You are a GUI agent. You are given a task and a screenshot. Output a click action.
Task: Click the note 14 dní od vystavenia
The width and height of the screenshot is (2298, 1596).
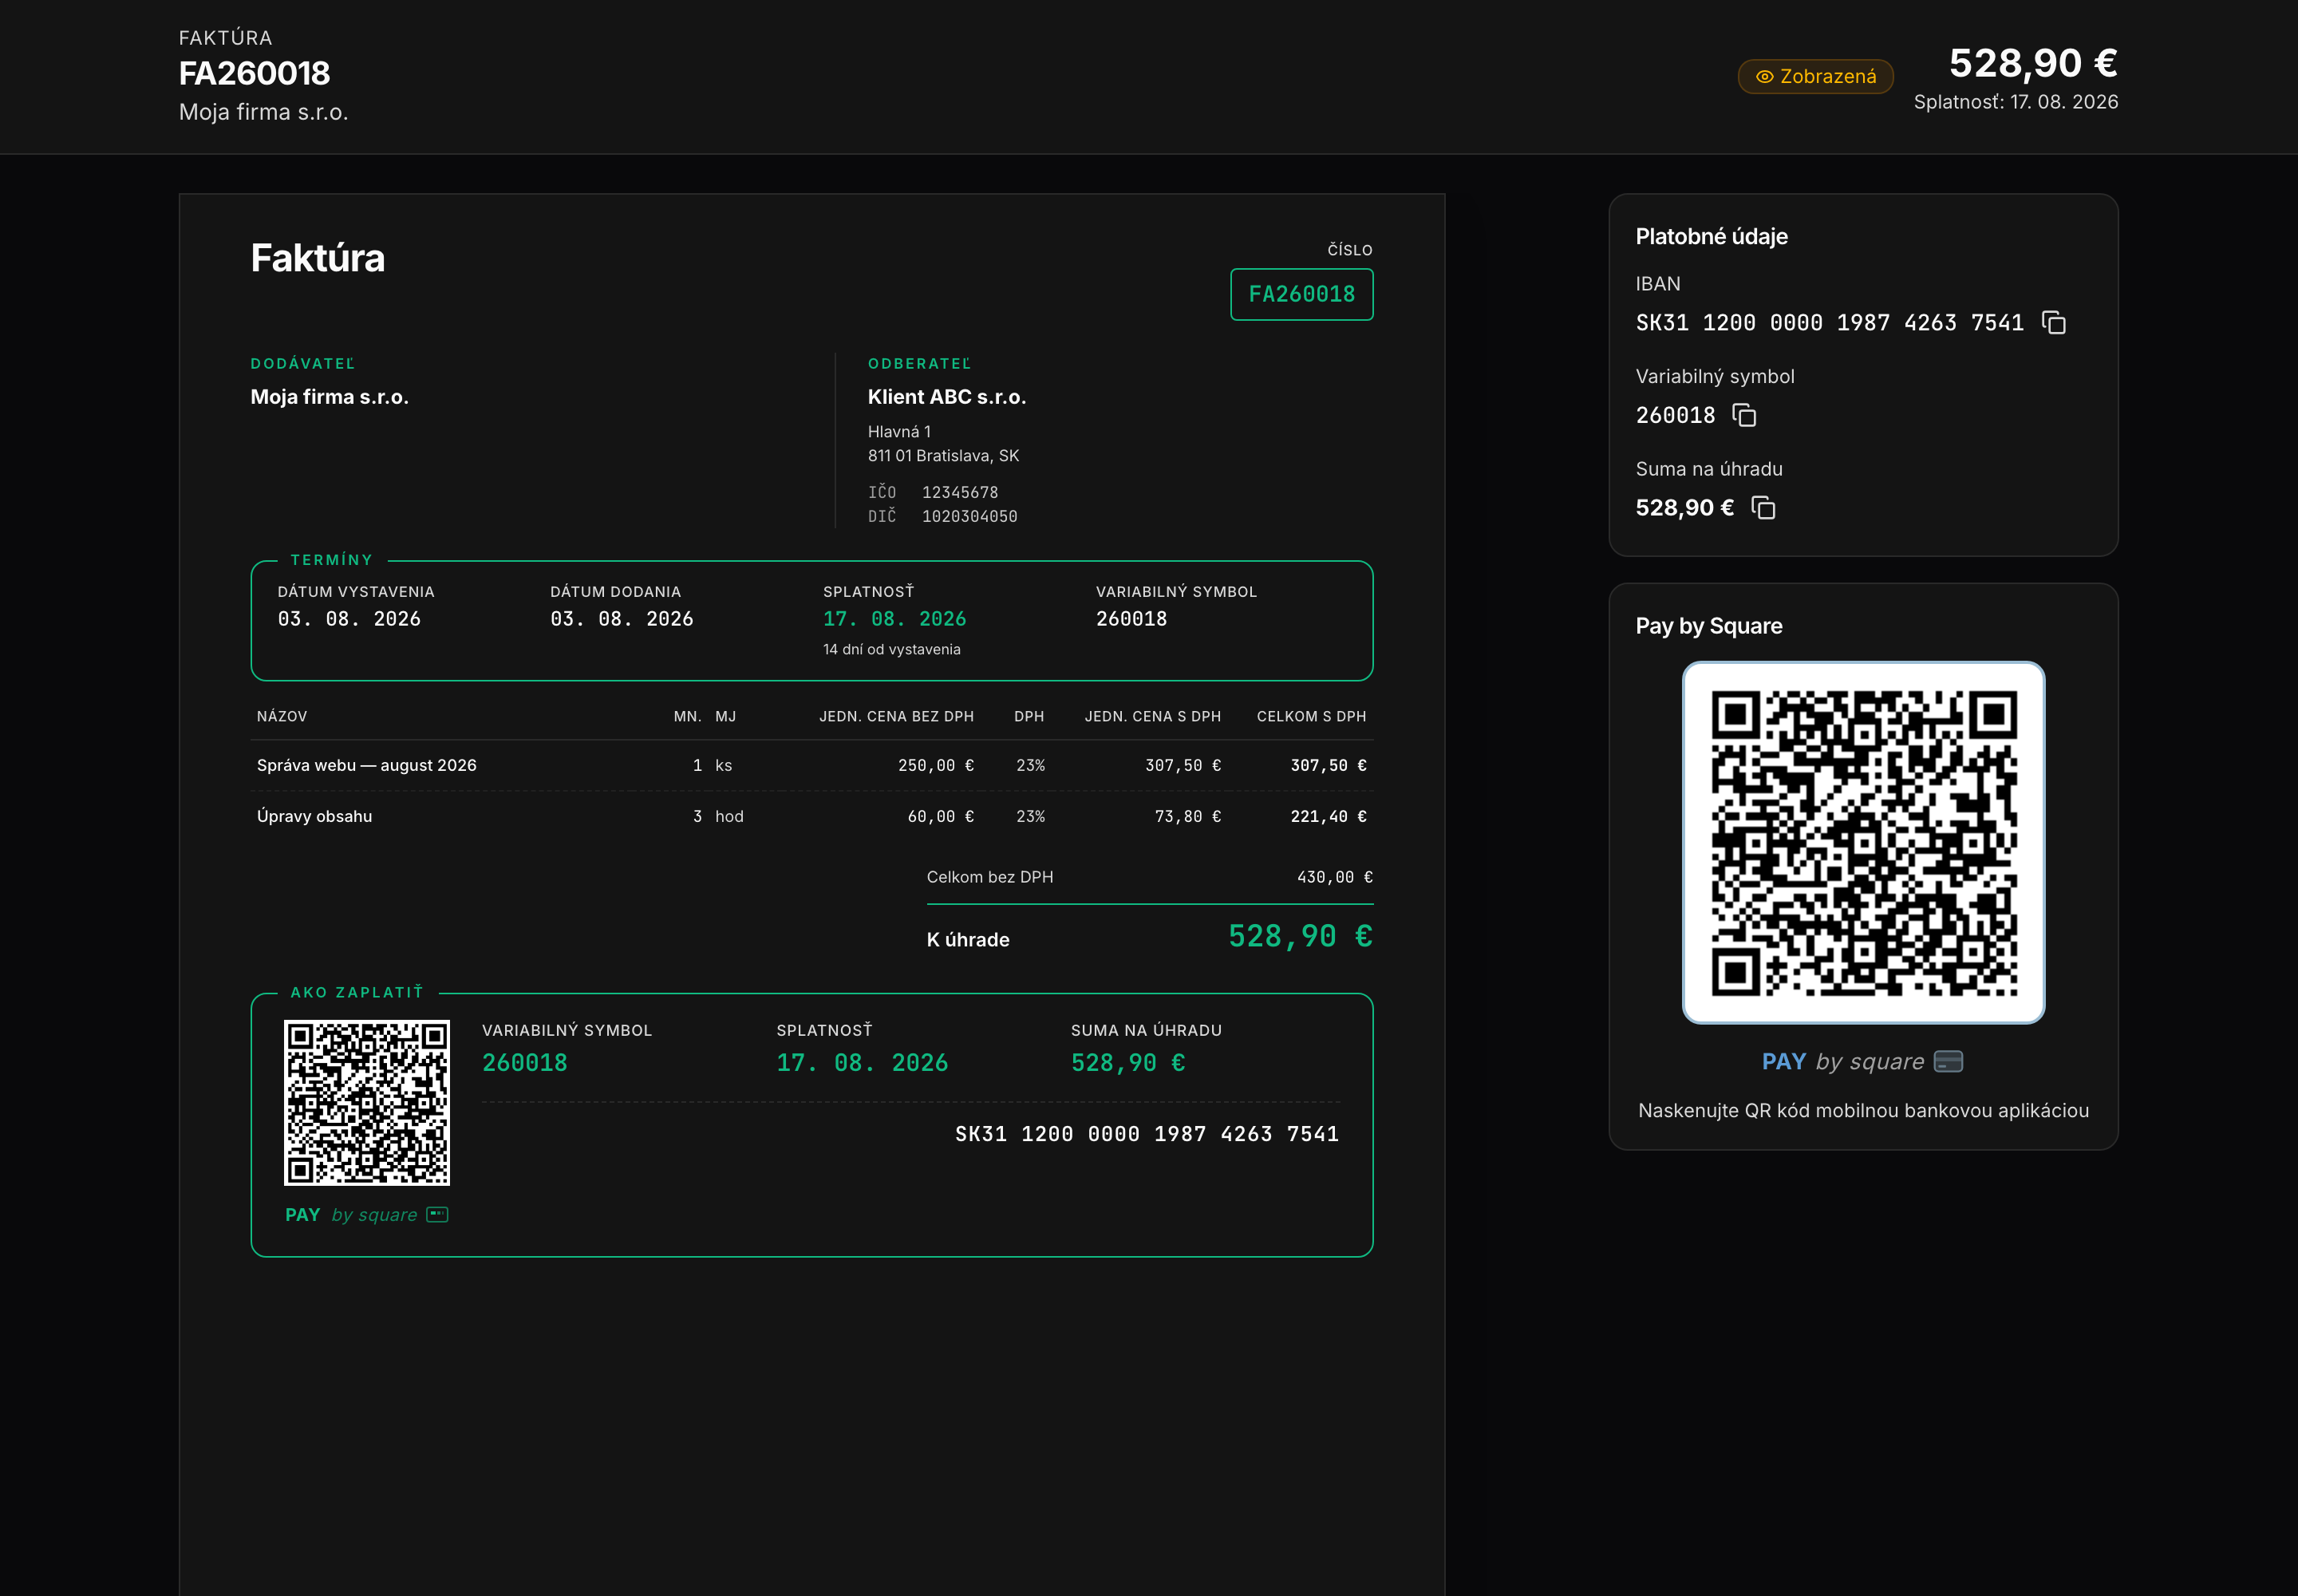pos(891,649)
